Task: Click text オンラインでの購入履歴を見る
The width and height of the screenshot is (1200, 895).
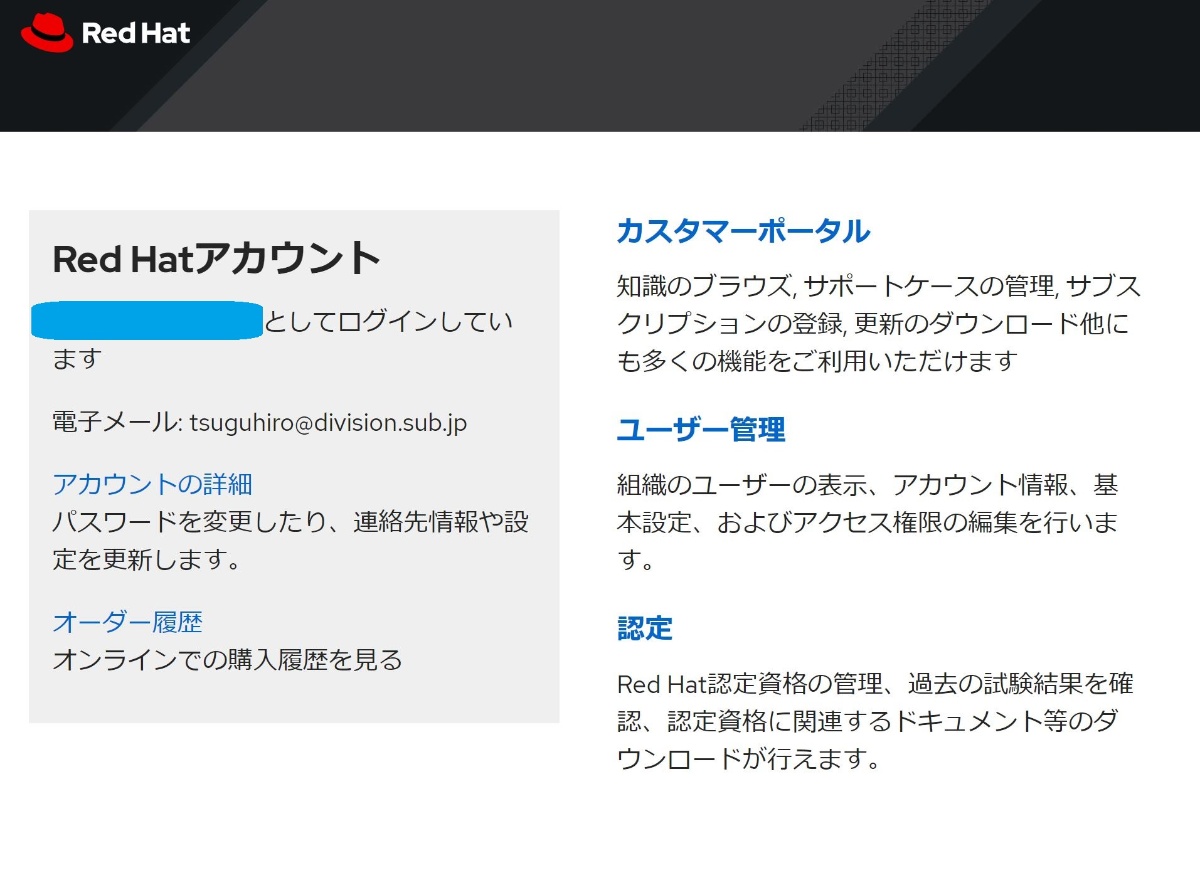Action: pyautogui.click(x=227, y=660)
